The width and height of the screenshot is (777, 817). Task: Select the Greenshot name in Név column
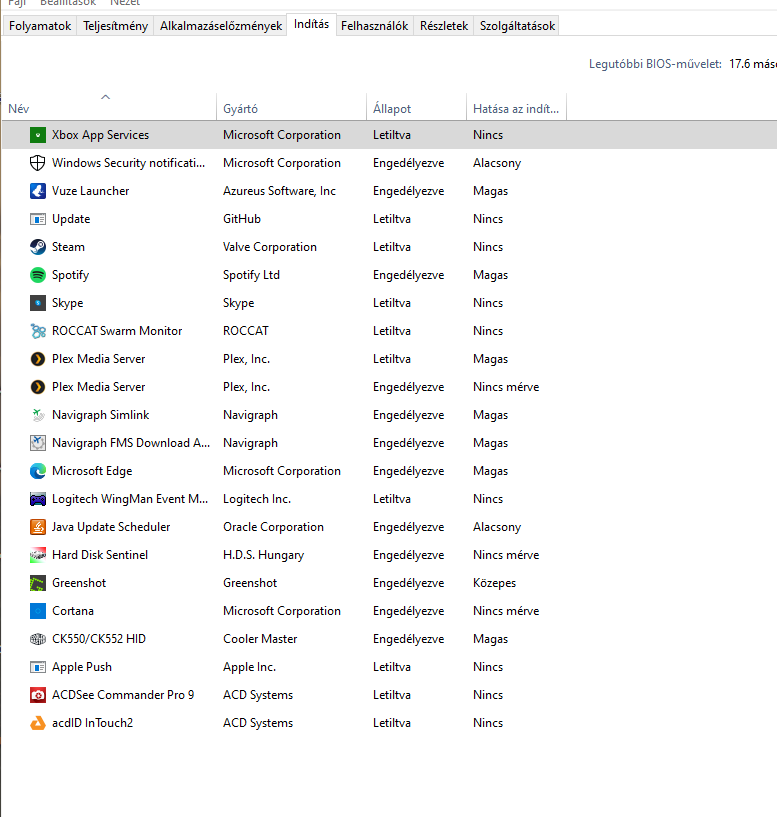tap(79, 583)
